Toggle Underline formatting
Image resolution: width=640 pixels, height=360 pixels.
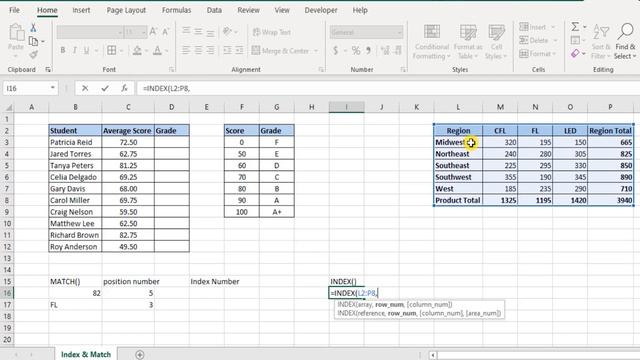point(86,50)
